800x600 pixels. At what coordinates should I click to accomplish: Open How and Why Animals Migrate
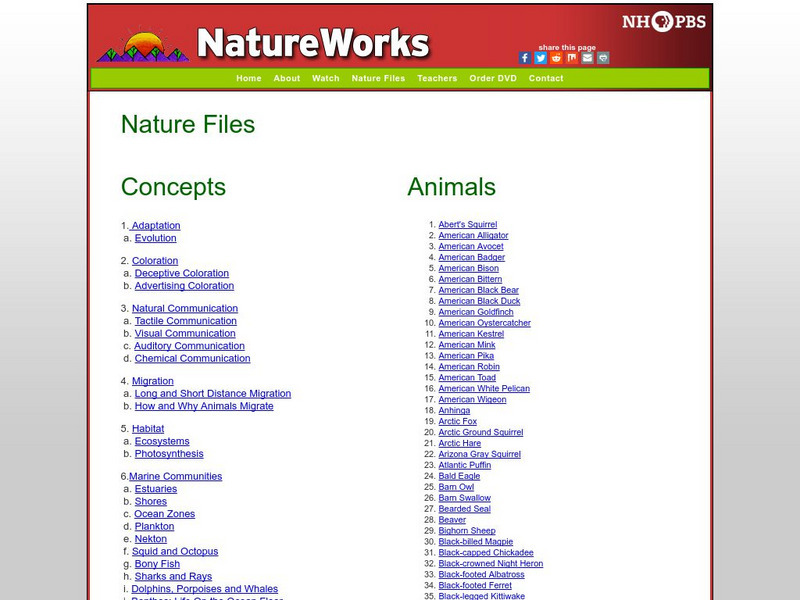(204, 406)
